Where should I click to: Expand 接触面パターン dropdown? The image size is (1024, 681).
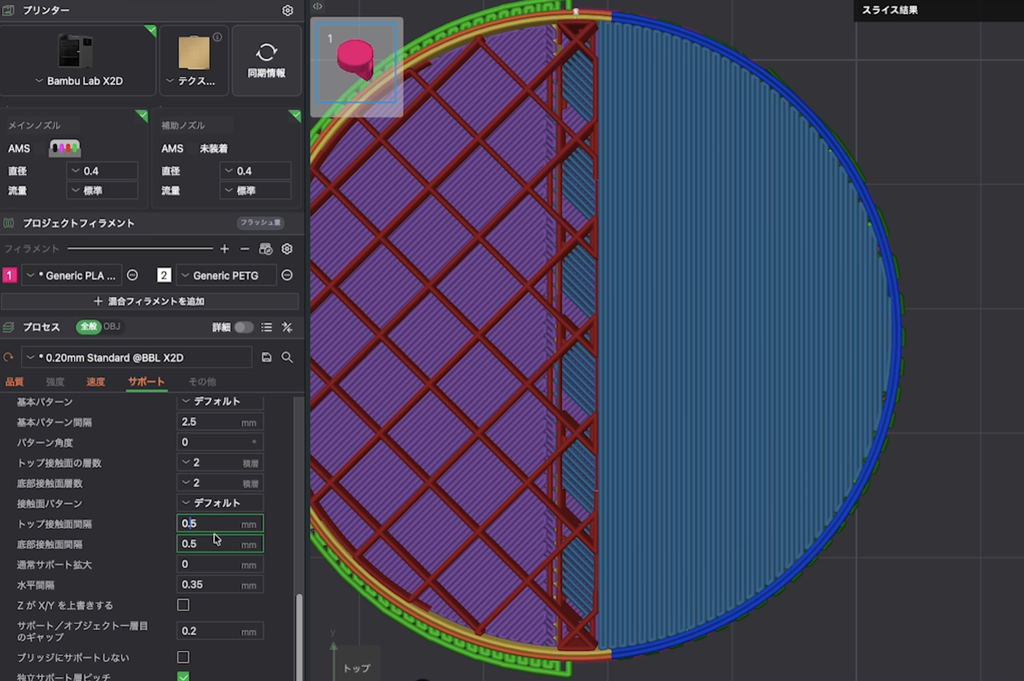(x=220, y=503)
